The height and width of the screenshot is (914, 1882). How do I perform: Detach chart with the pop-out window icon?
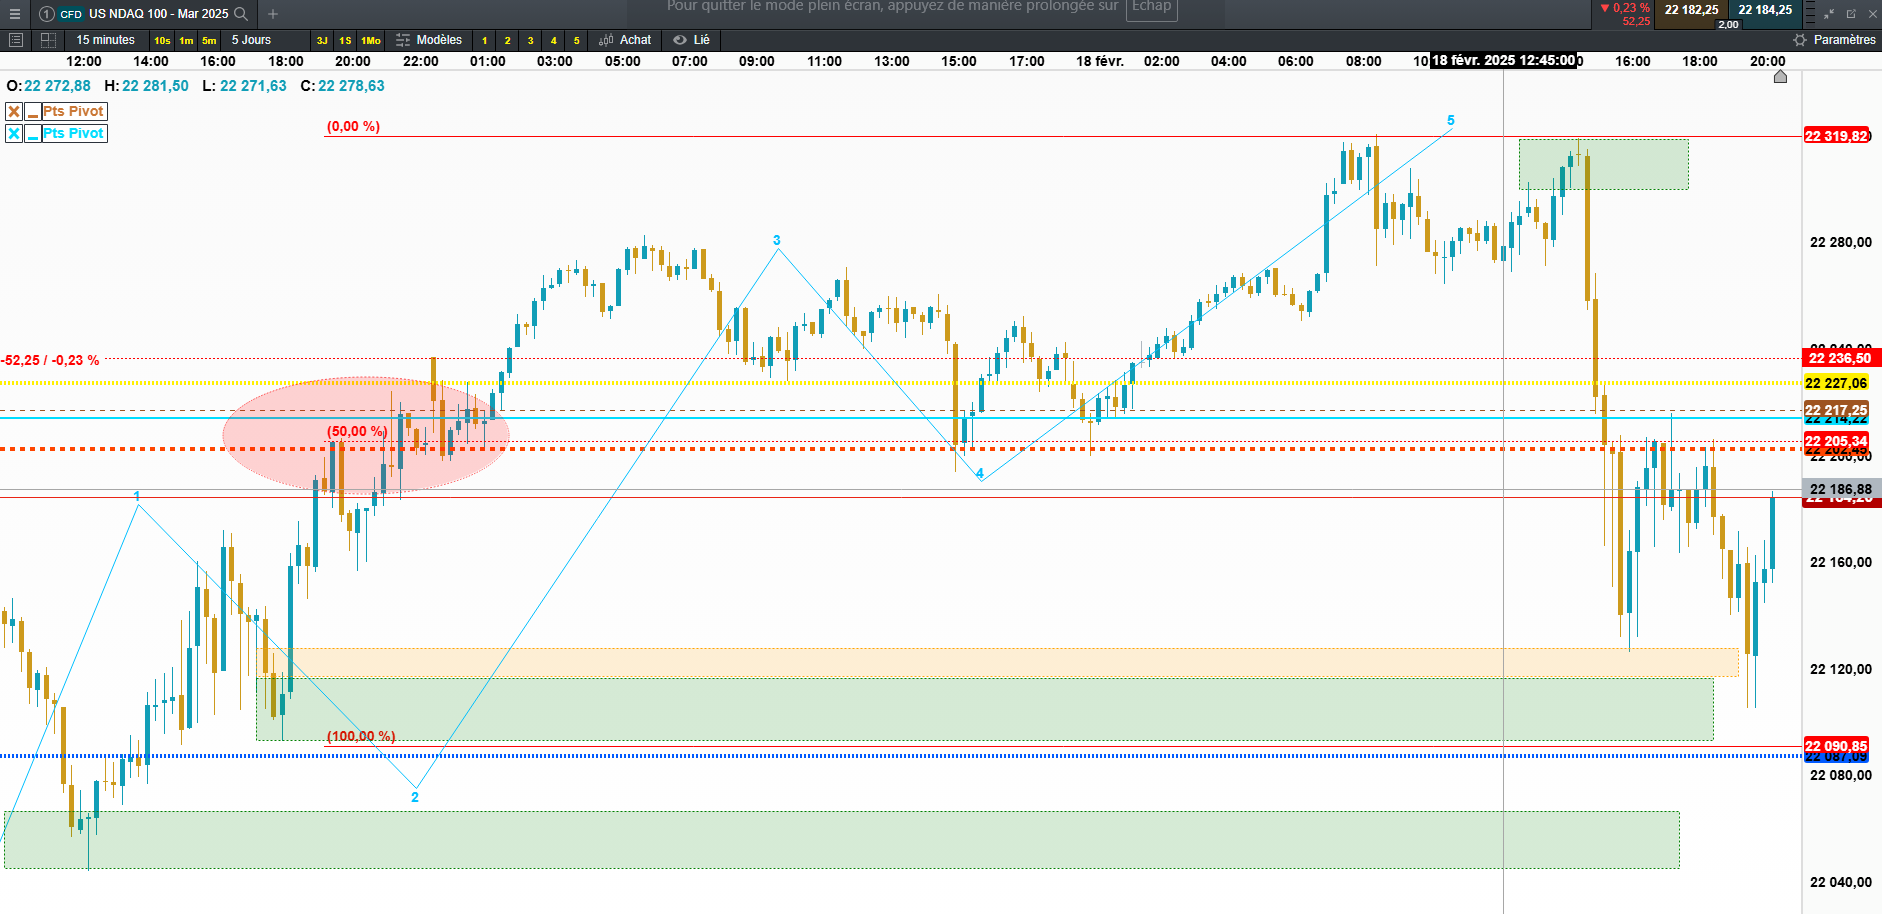tap(1851, 14)
